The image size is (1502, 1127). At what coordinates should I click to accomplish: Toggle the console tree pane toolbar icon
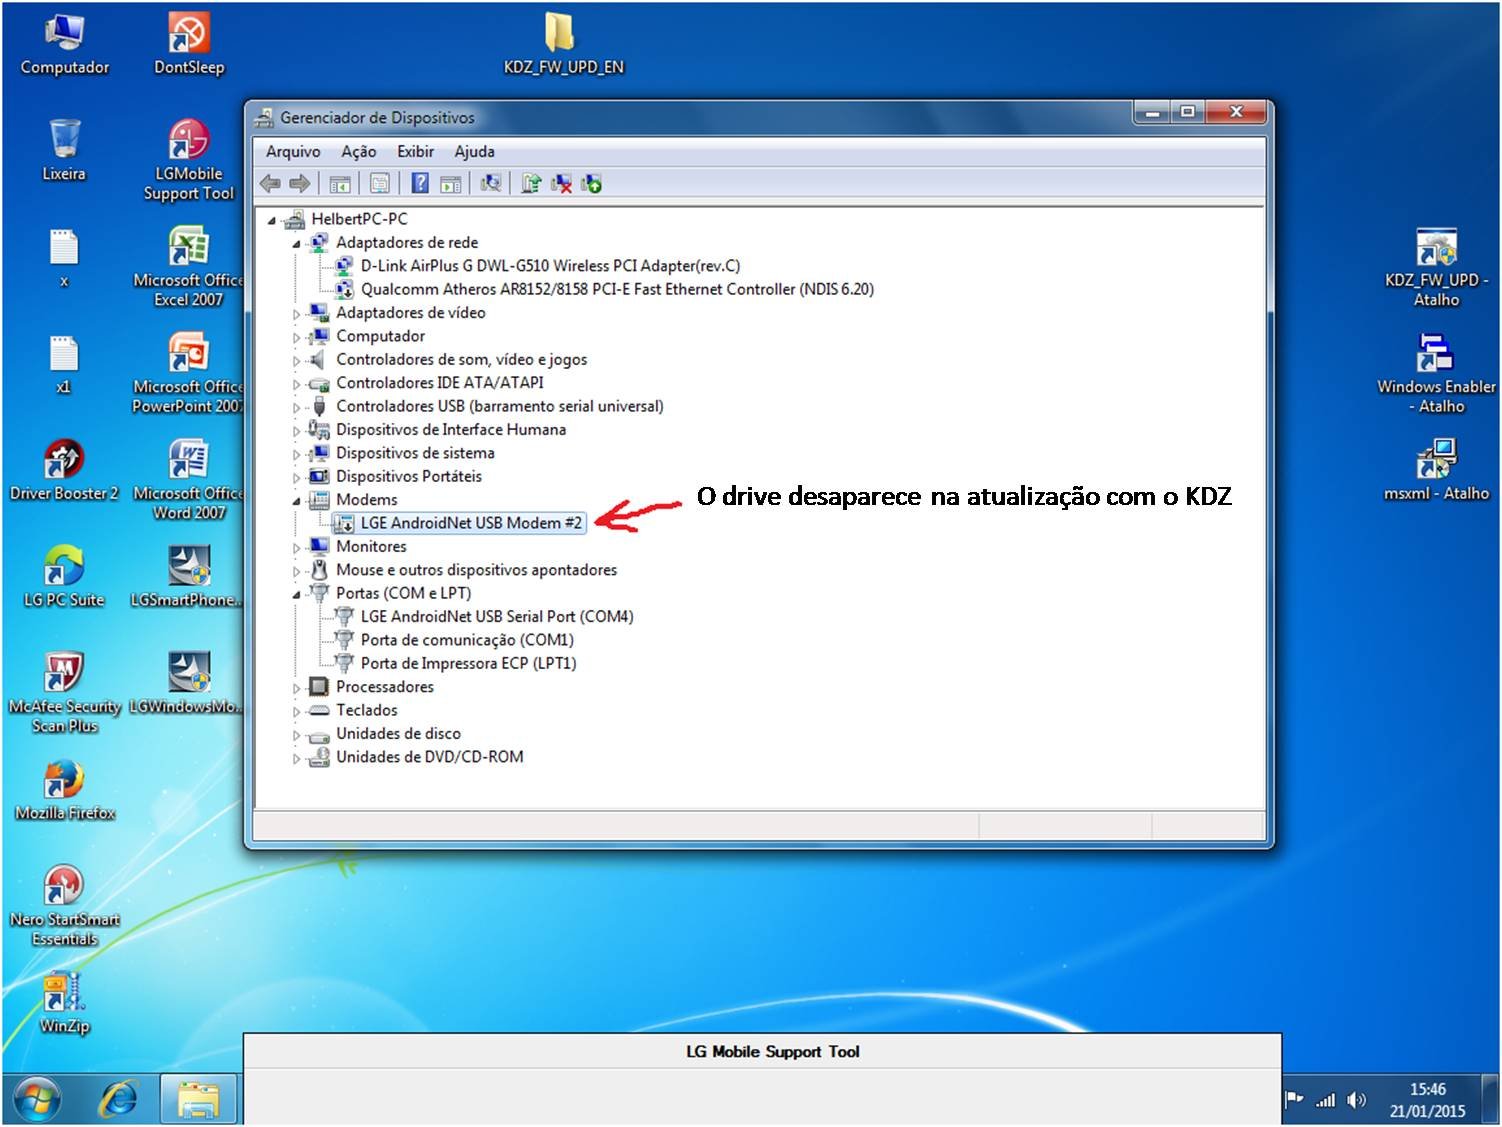340,183
